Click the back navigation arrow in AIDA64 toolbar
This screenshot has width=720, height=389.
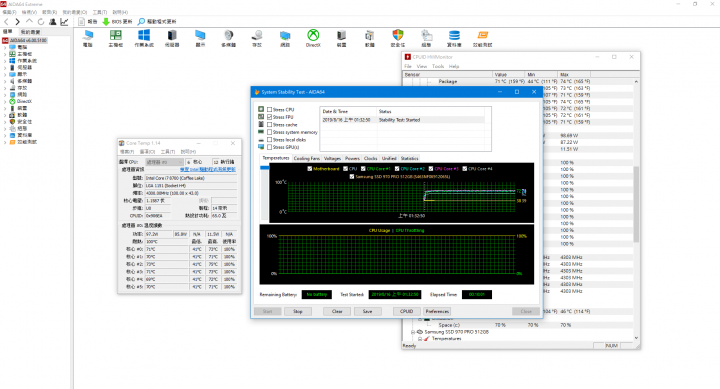(x=6, y=22)
